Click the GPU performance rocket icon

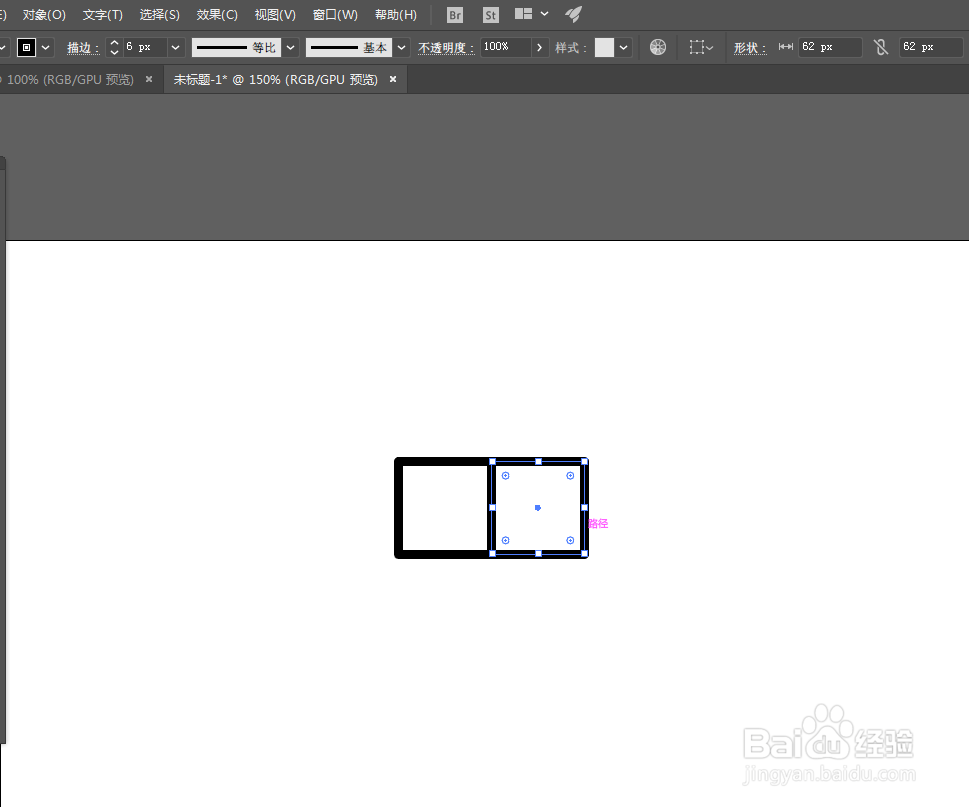pos(573,14)
